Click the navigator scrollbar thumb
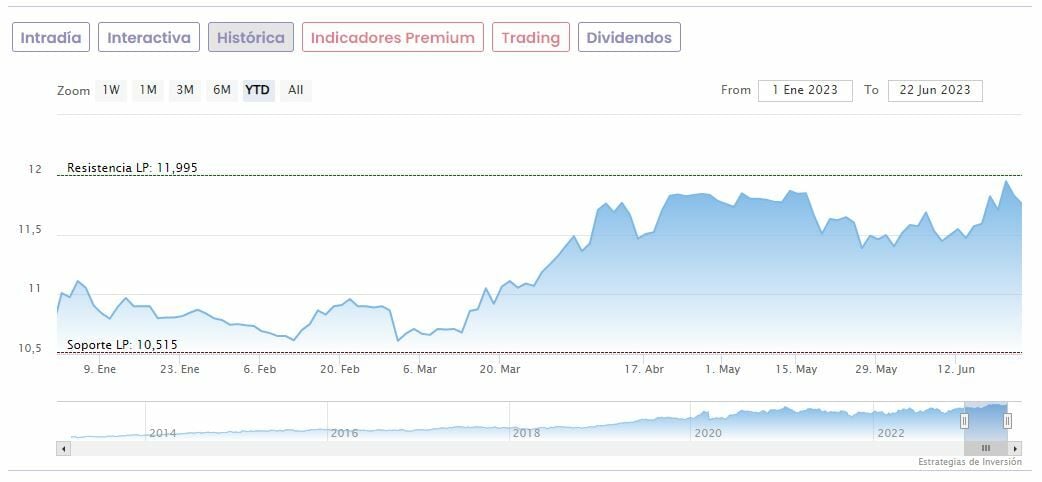This screenshot has width=1042, height=482. click(x=986, y=448)
